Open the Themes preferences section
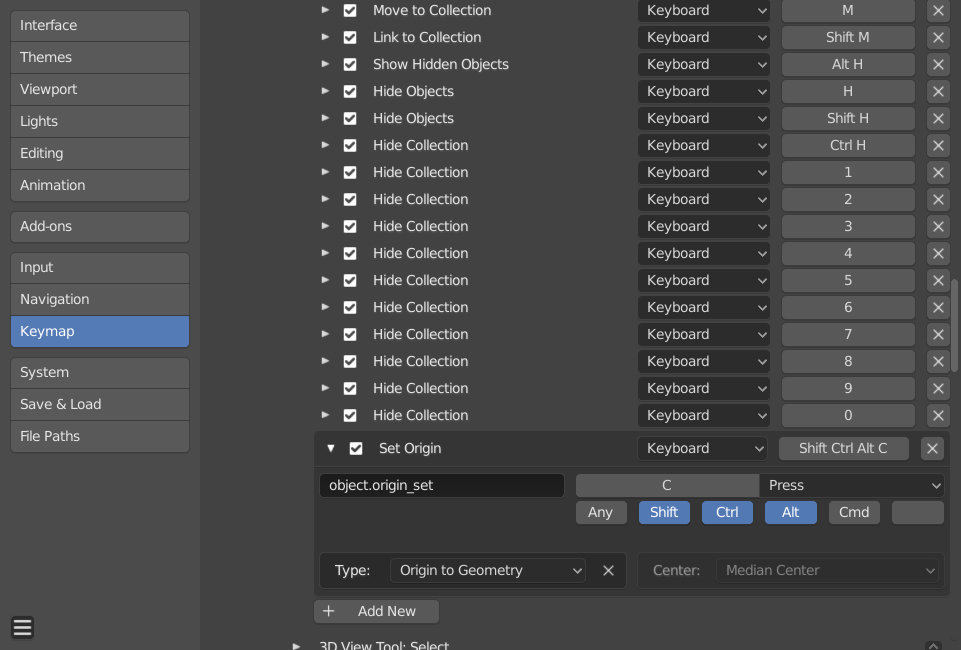The image size is (961, 650). 99,57
